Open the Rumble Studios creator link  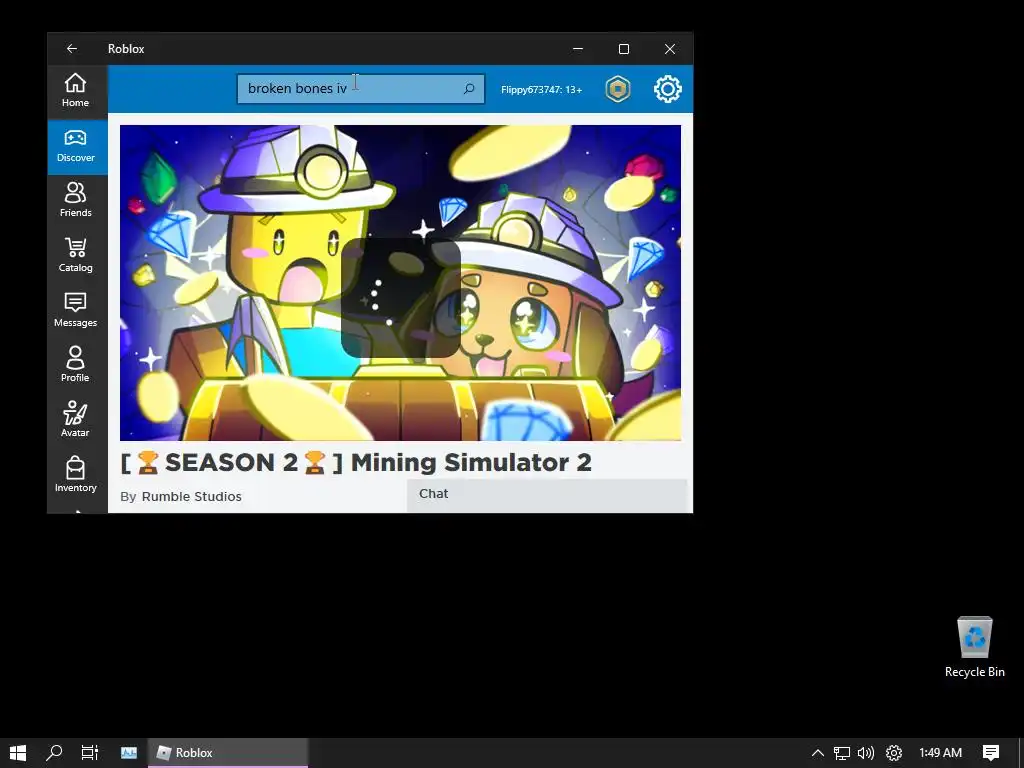[191, 496]
